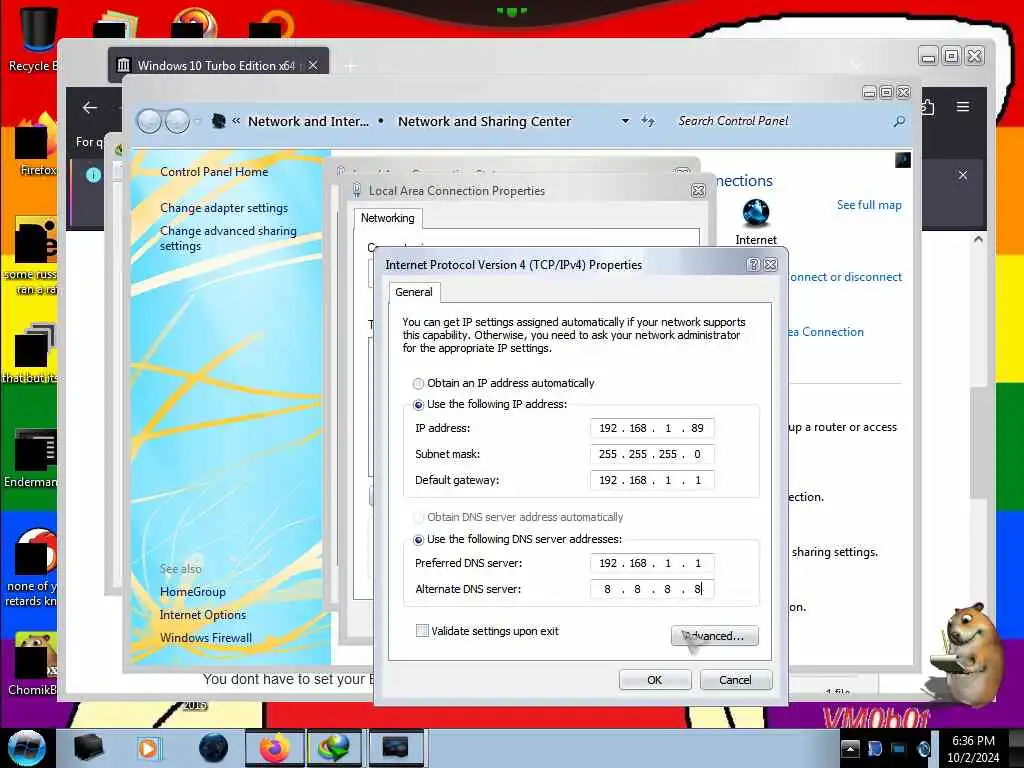Click the monitor window taskbar button
Image resolution: width=1024 pixels, height=768 pixels.
(x=396, y=748)
